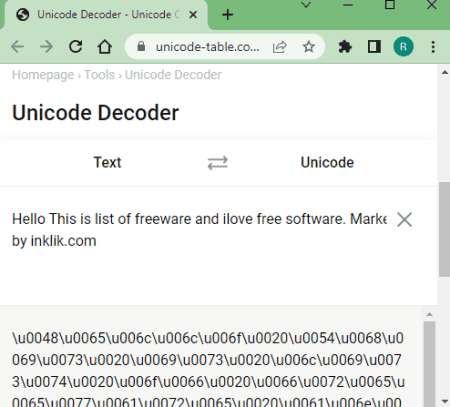Click the Unicode Decoder heading

95,113
